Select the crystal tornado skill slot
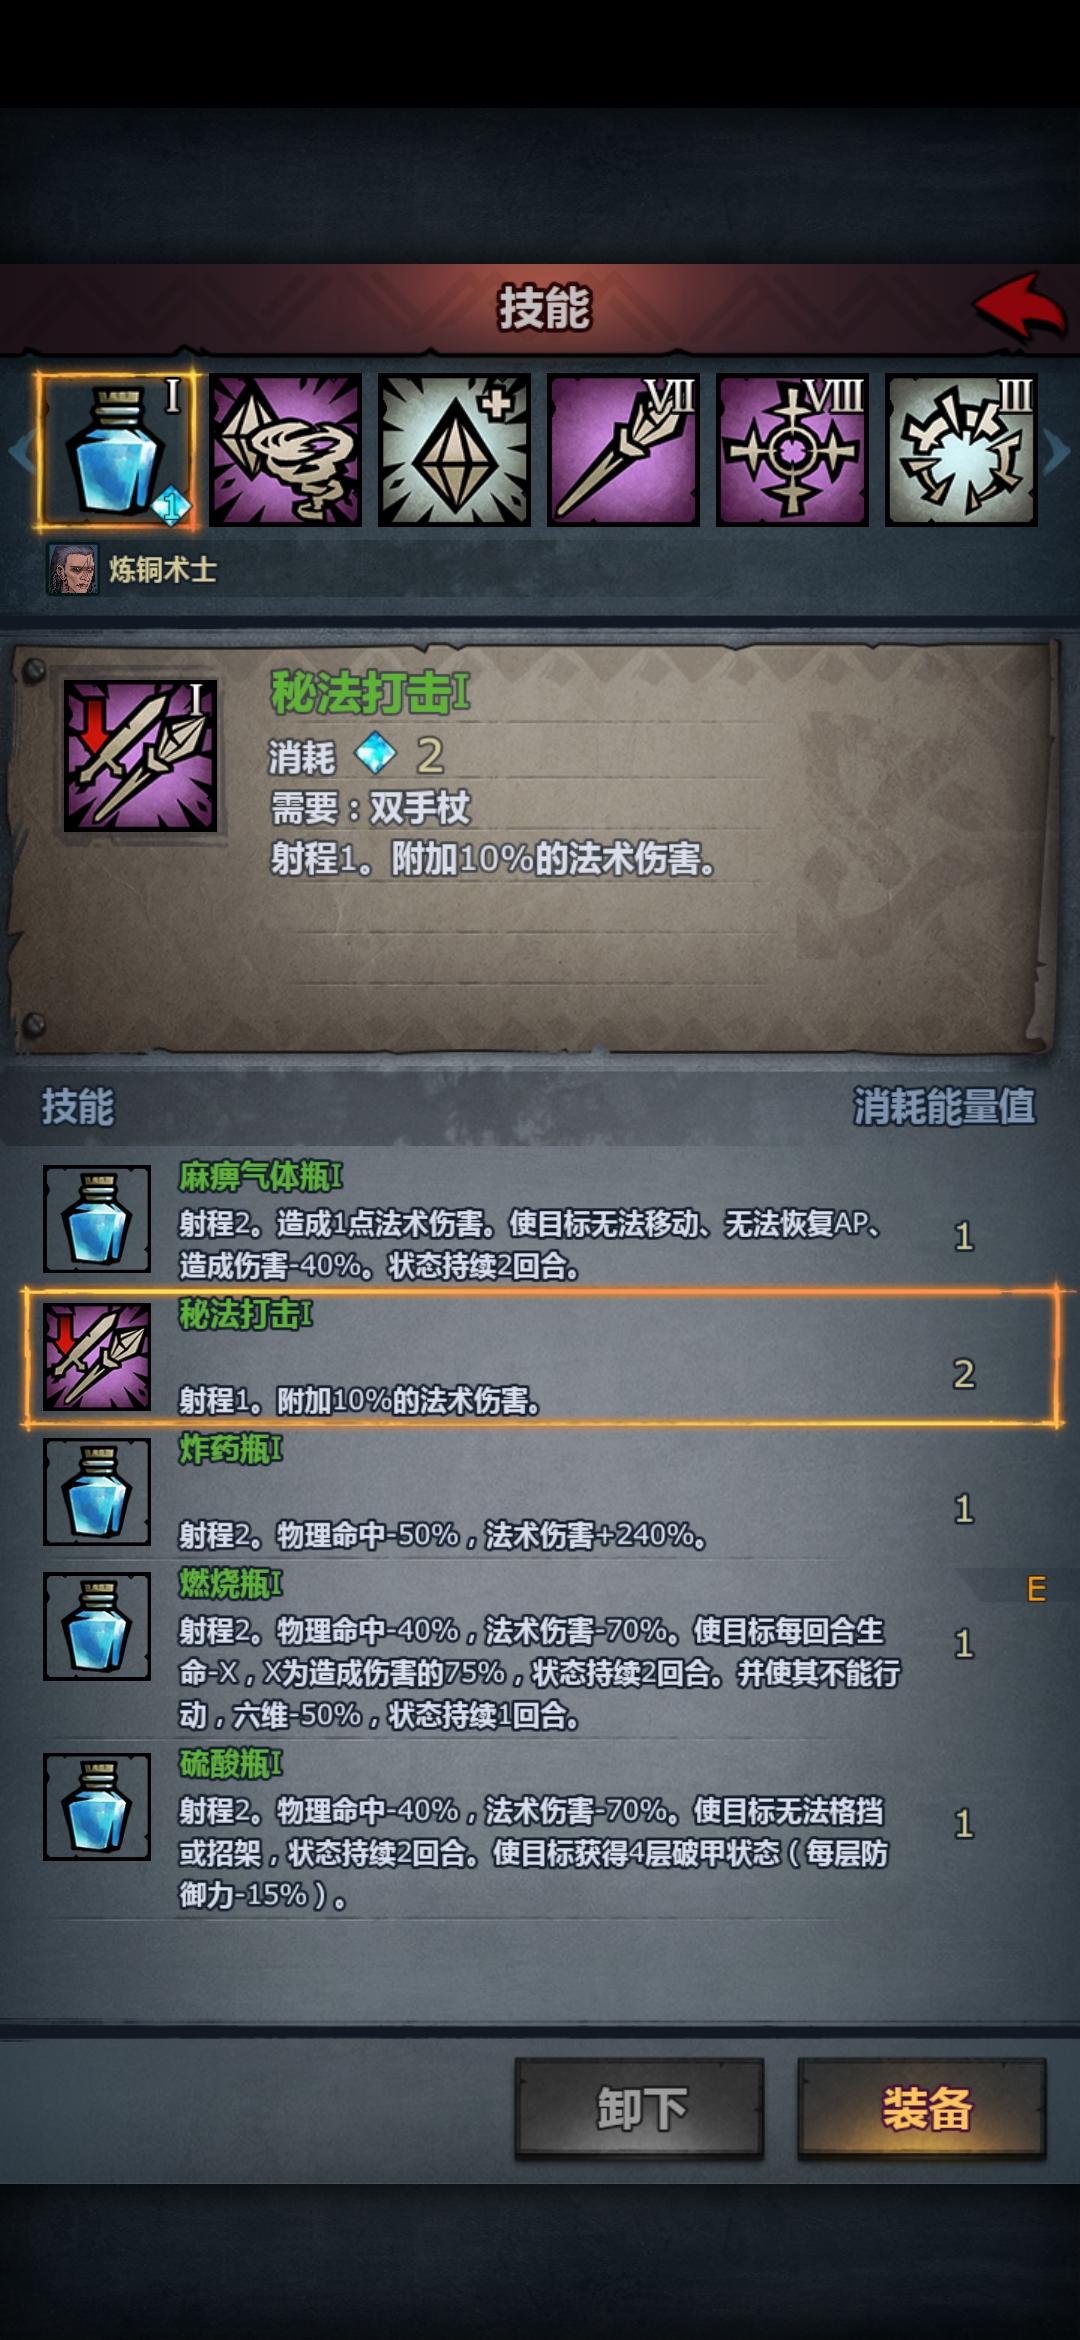Viewport: 1080px width, 2340px height. pos(285,450)
